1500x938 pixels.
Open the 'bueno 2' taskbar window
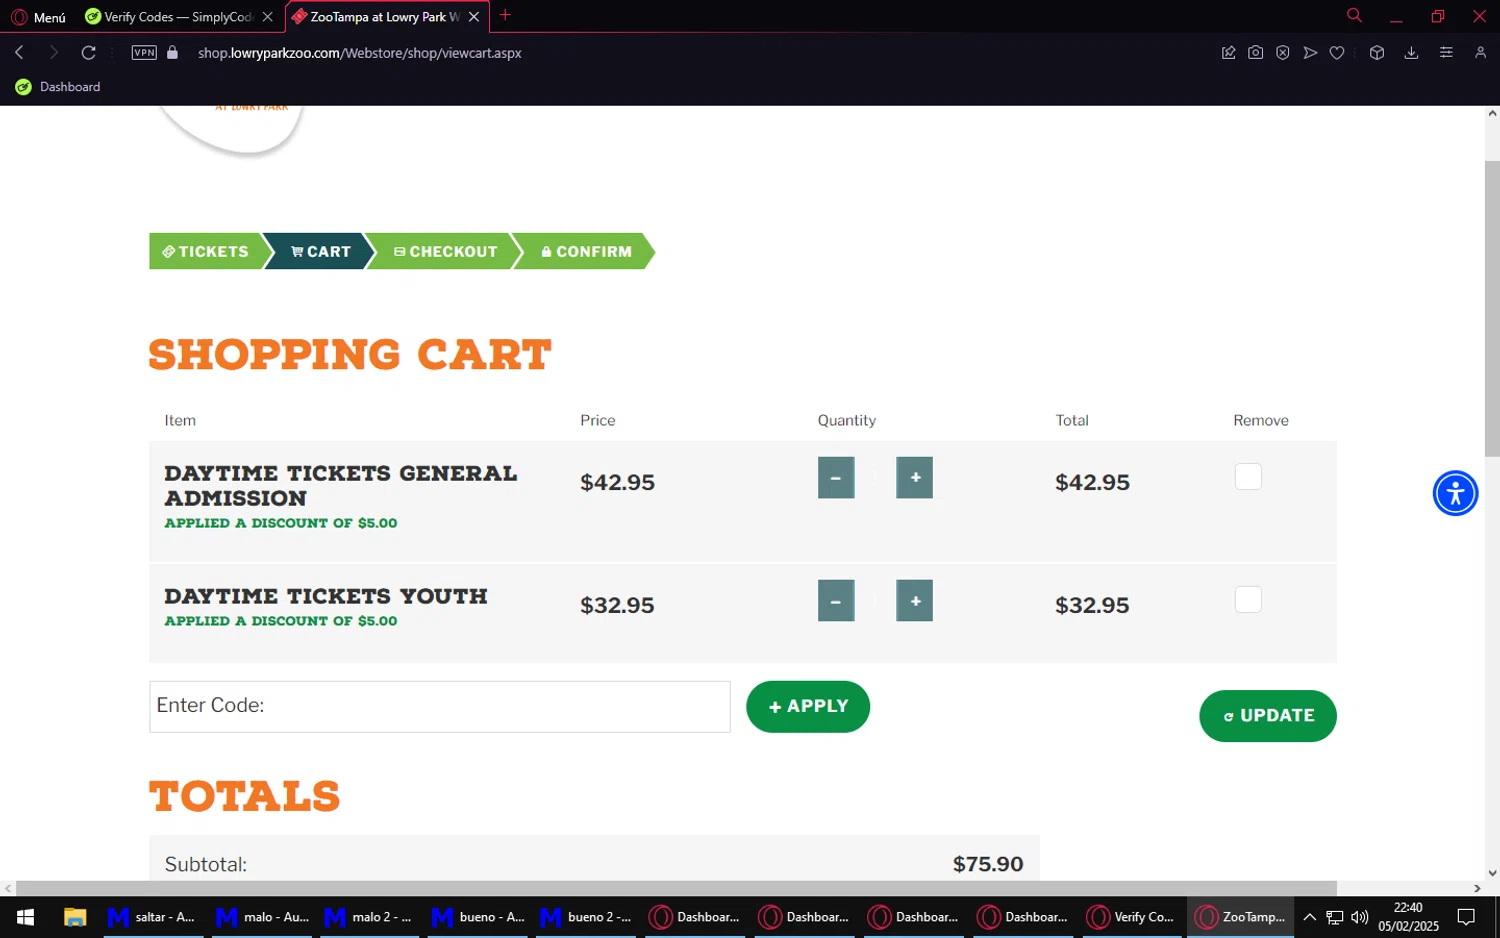(x=586, y=917)
